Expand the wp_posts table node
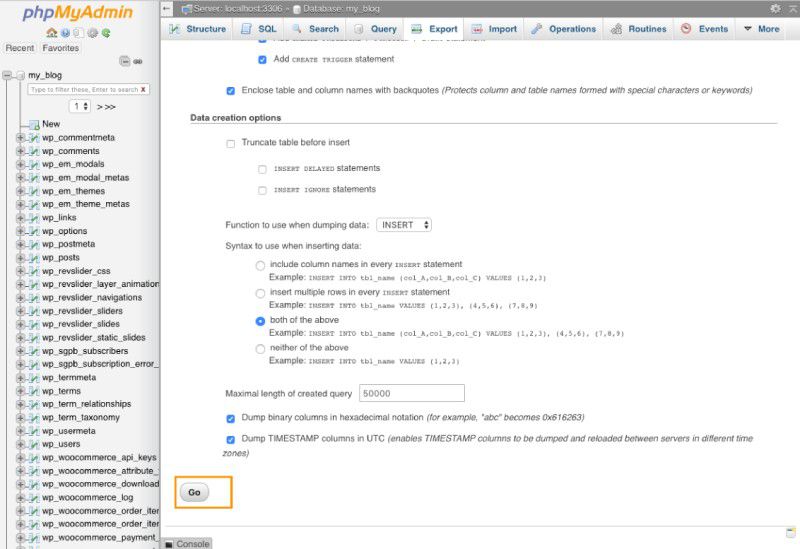 pyautogui.click(x=20, y=258)
